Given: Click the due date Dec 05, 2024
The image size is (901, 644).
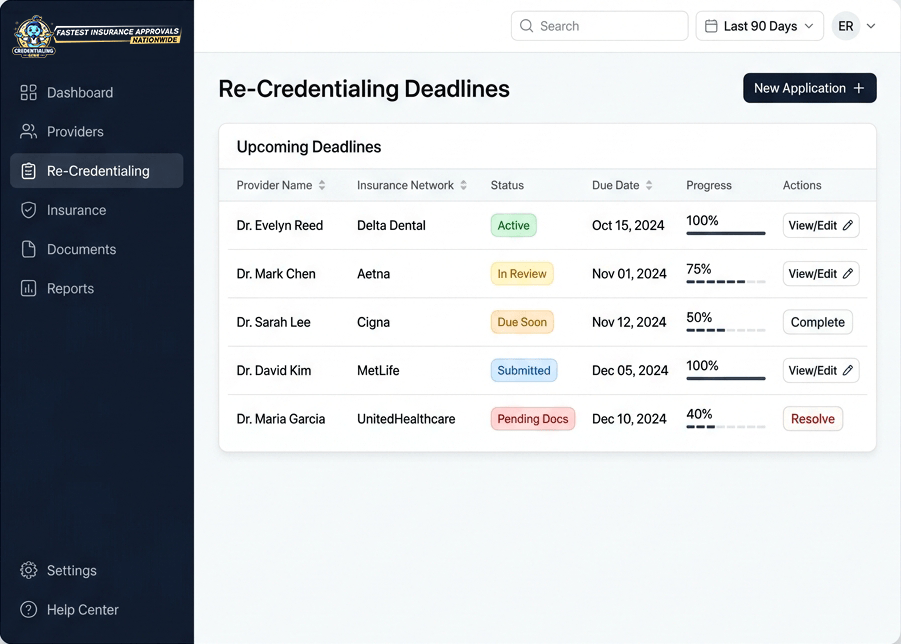Looking at the screenshot, I should click(x=630, y=370).
